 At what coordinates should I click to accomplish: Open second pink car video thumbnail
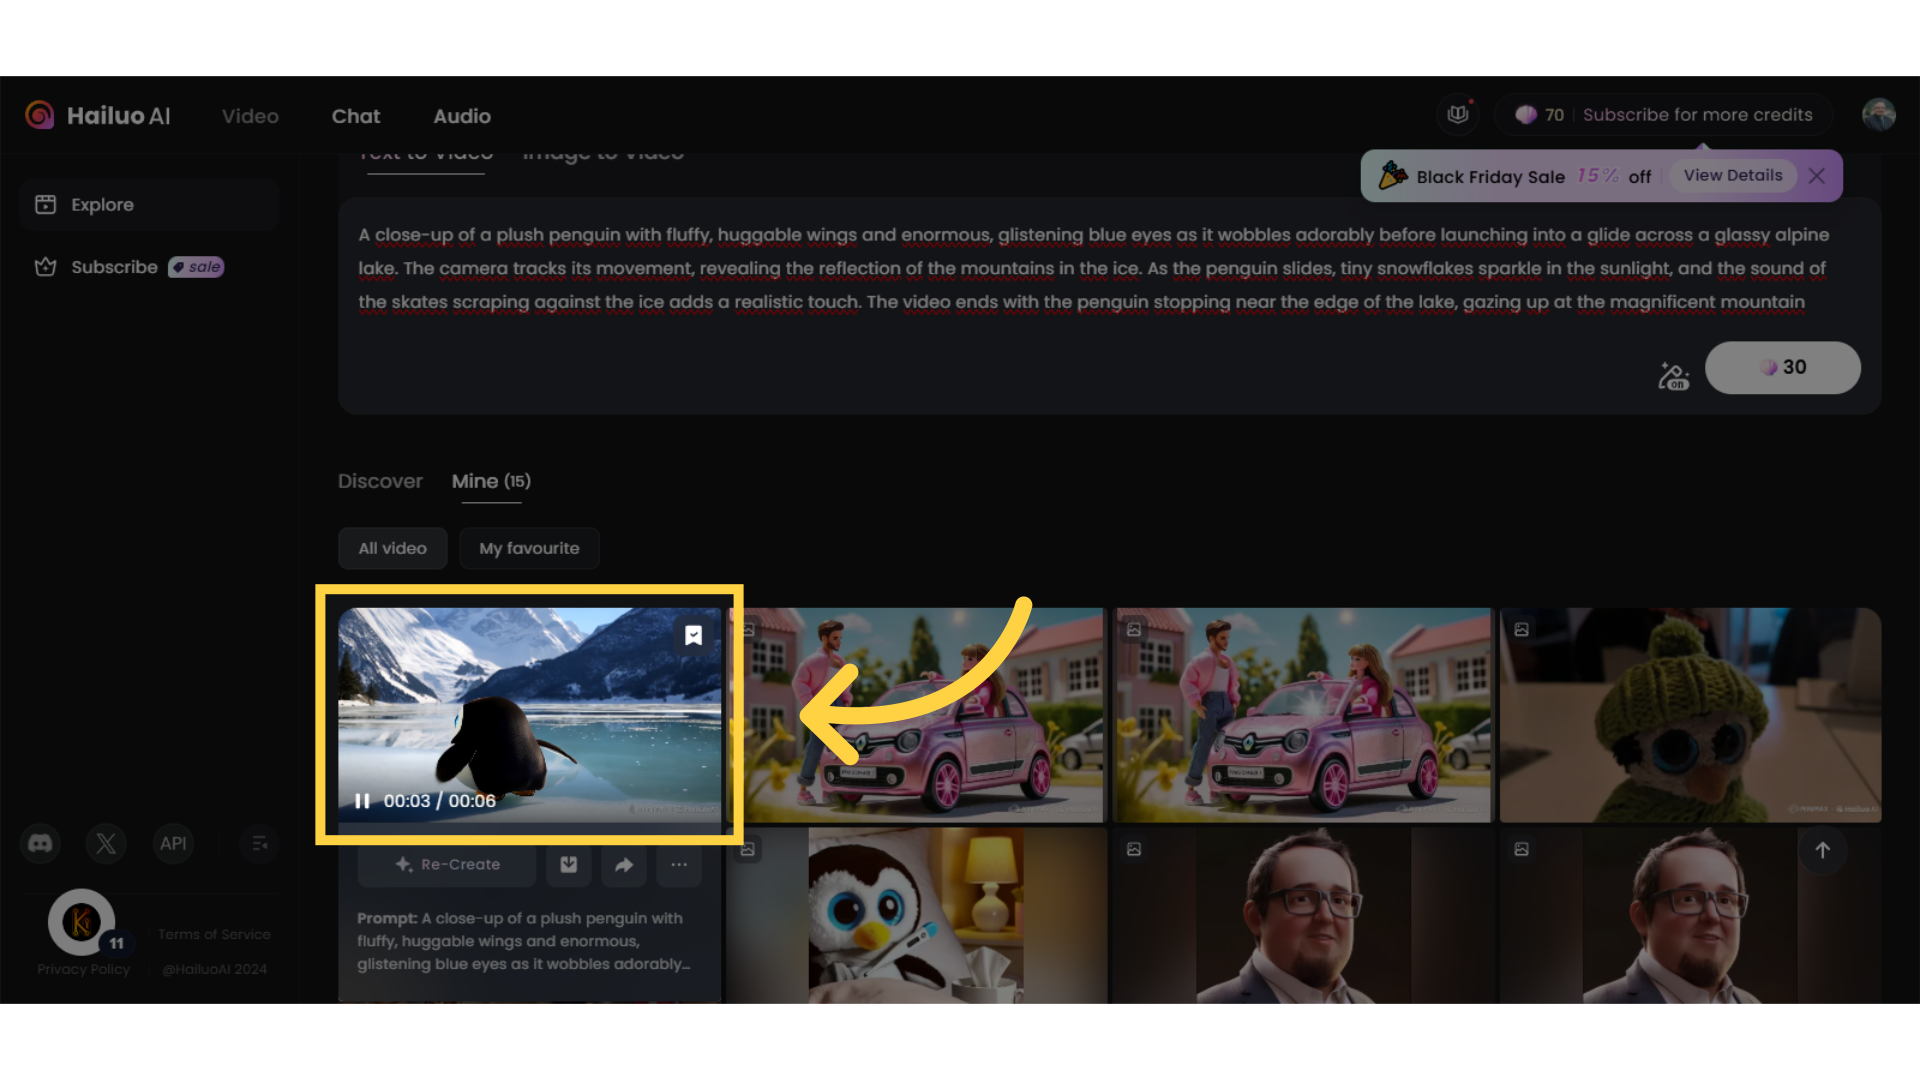tap(1302, 715)
